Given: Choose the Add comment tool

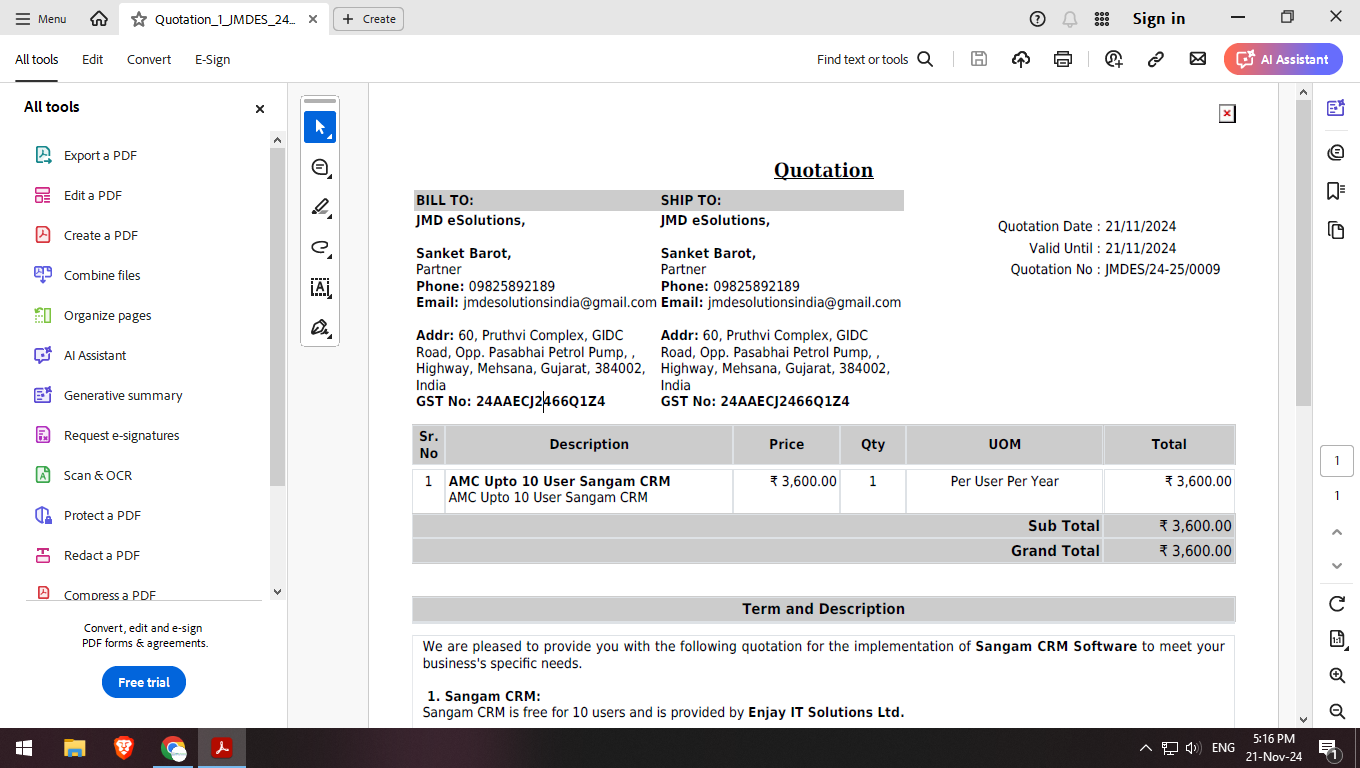Looking at the screenshot, I should (x=320, y=167).
